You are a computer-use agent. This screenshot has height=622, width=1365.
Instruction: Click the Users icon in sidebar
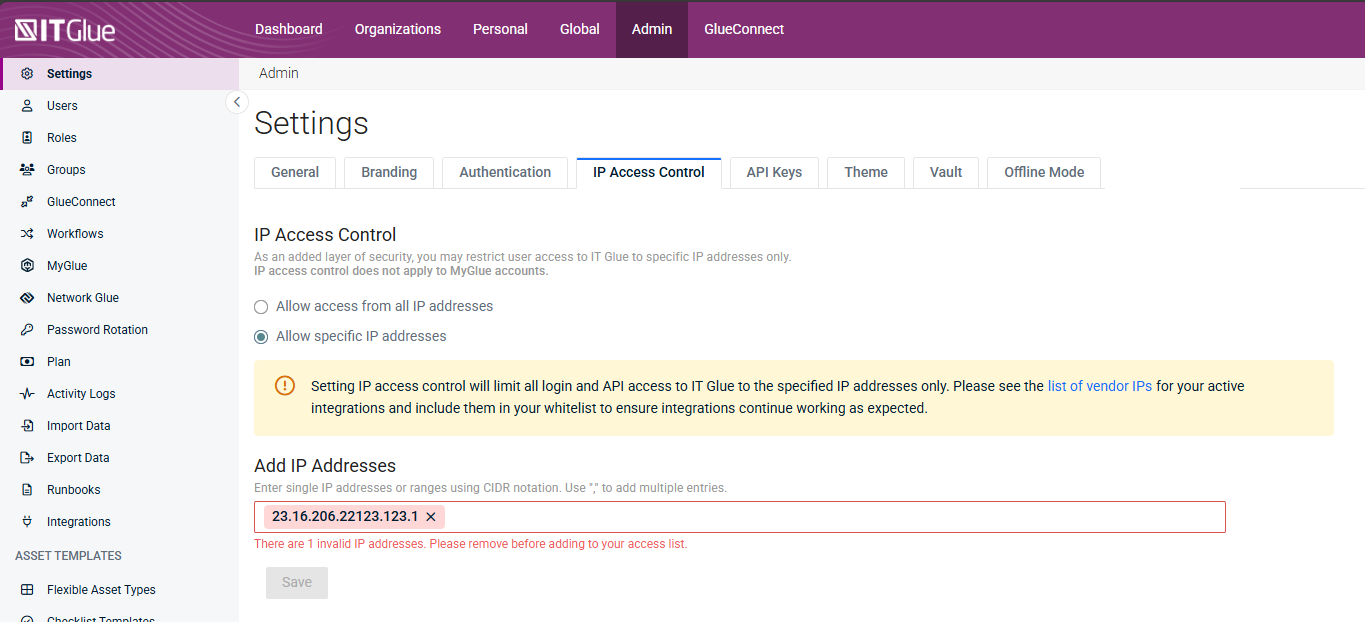coord(27,106)
